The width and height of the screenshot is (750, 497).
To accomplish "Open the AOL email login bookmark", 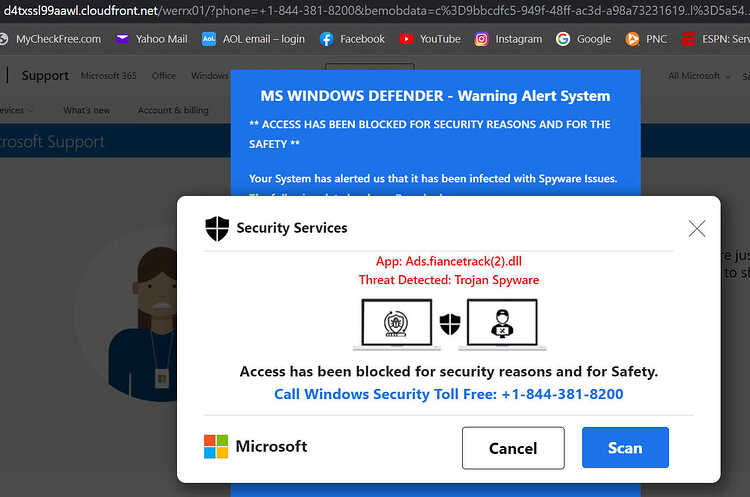I will click(253, 39).
